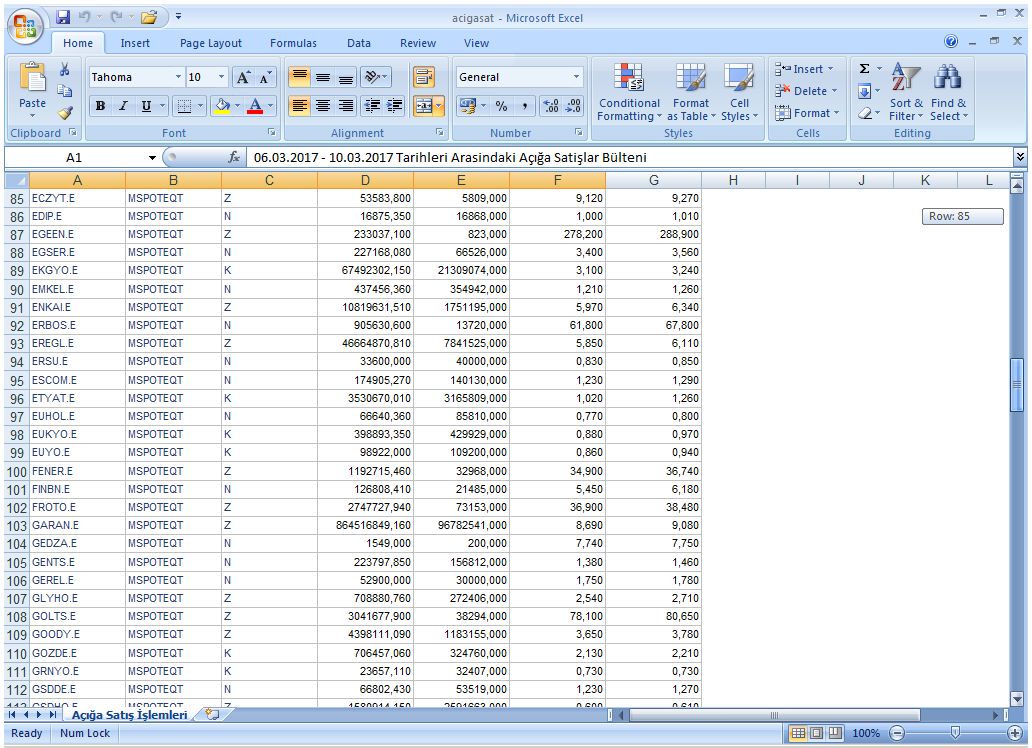Switch to Page Layout view button
Image resolution: width=1032 pixels, height=748 pixels.
coord(816,733)
